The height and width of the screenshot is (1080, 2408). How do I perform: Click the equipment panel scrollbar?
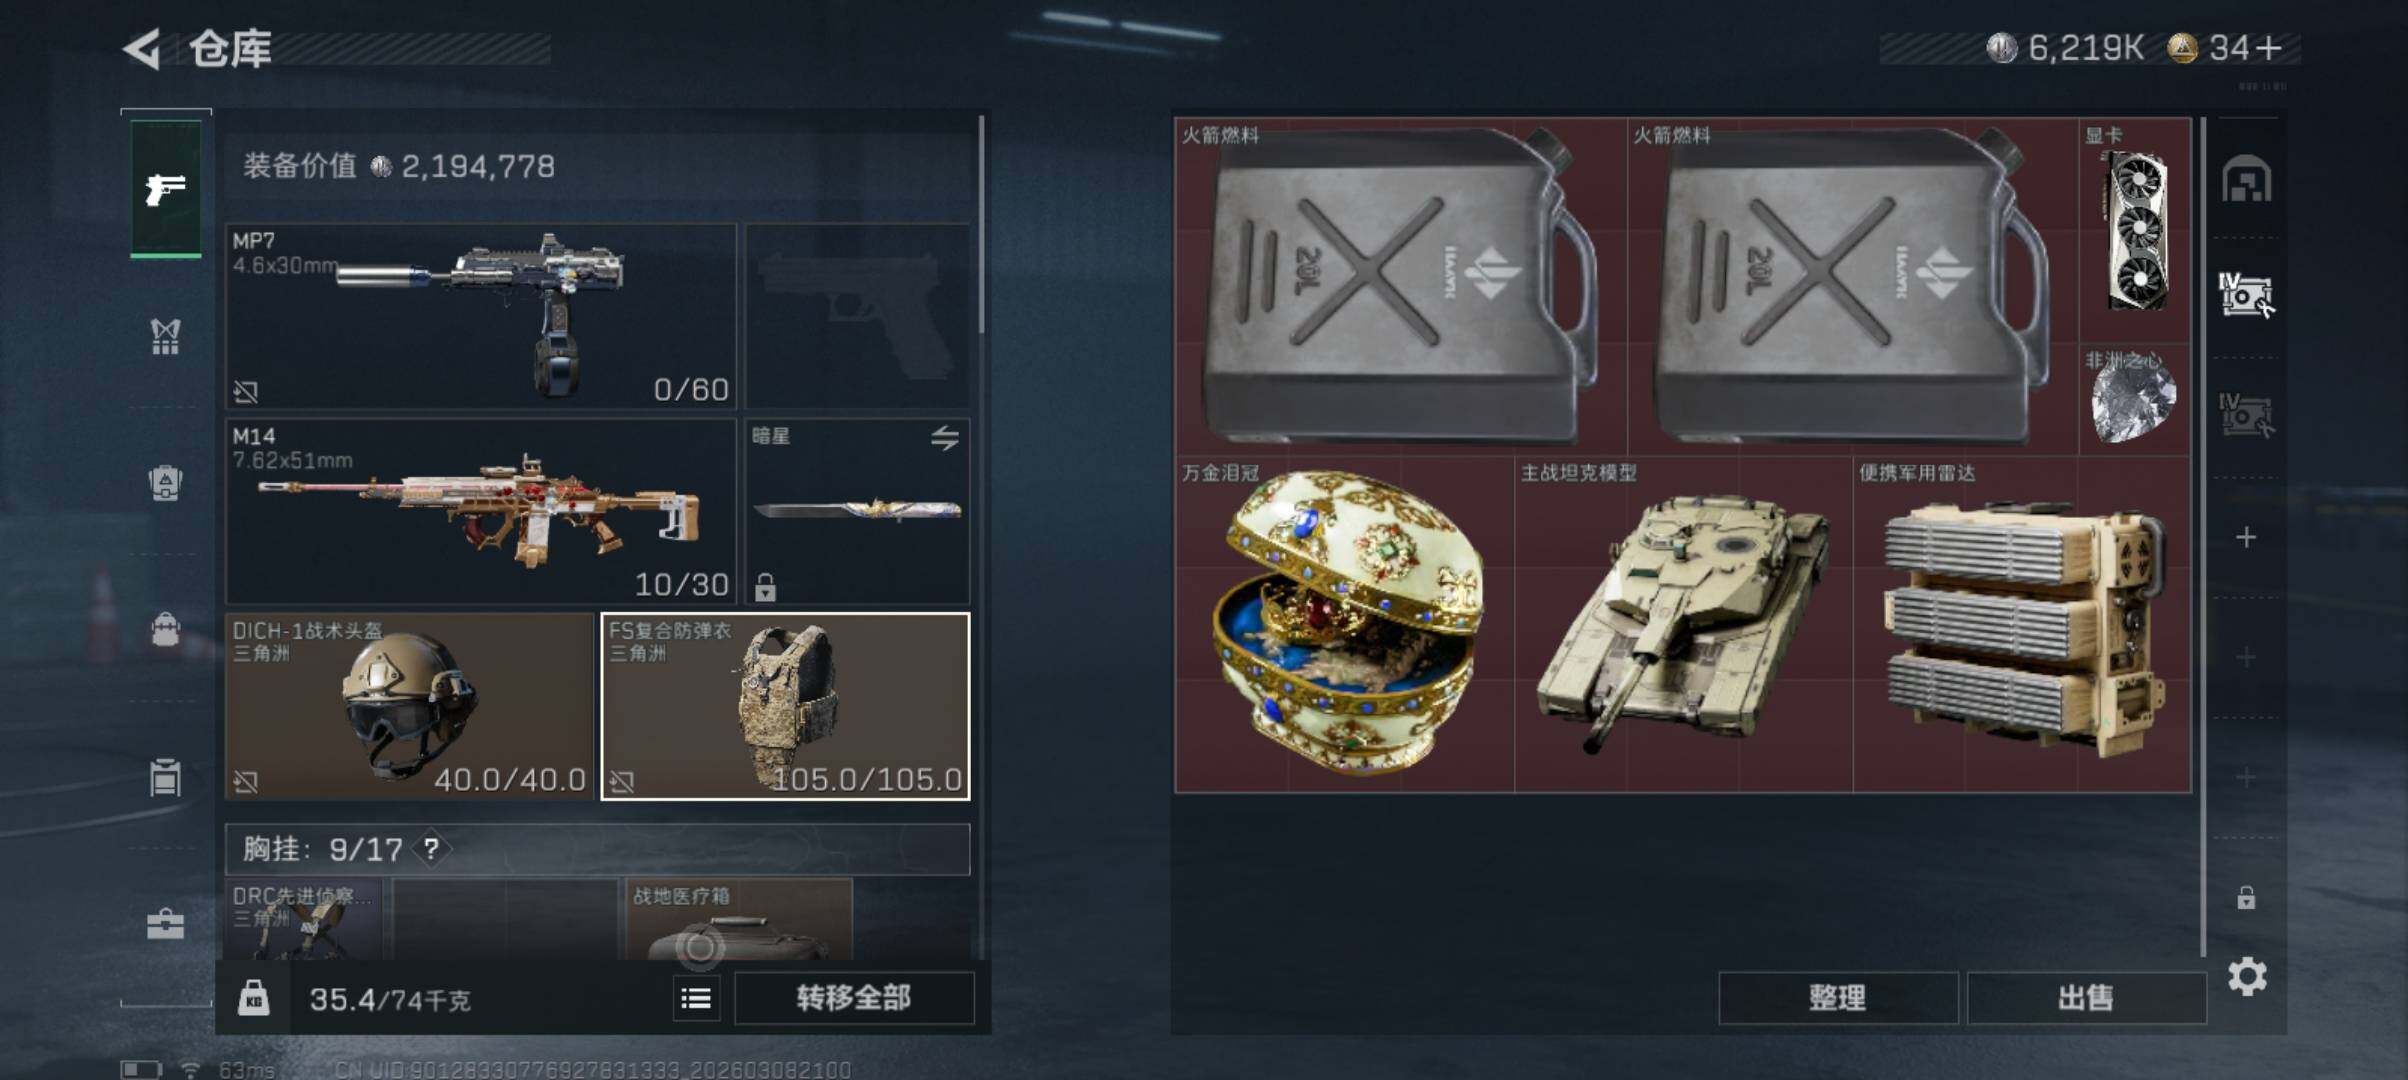(x=981, y=225)
